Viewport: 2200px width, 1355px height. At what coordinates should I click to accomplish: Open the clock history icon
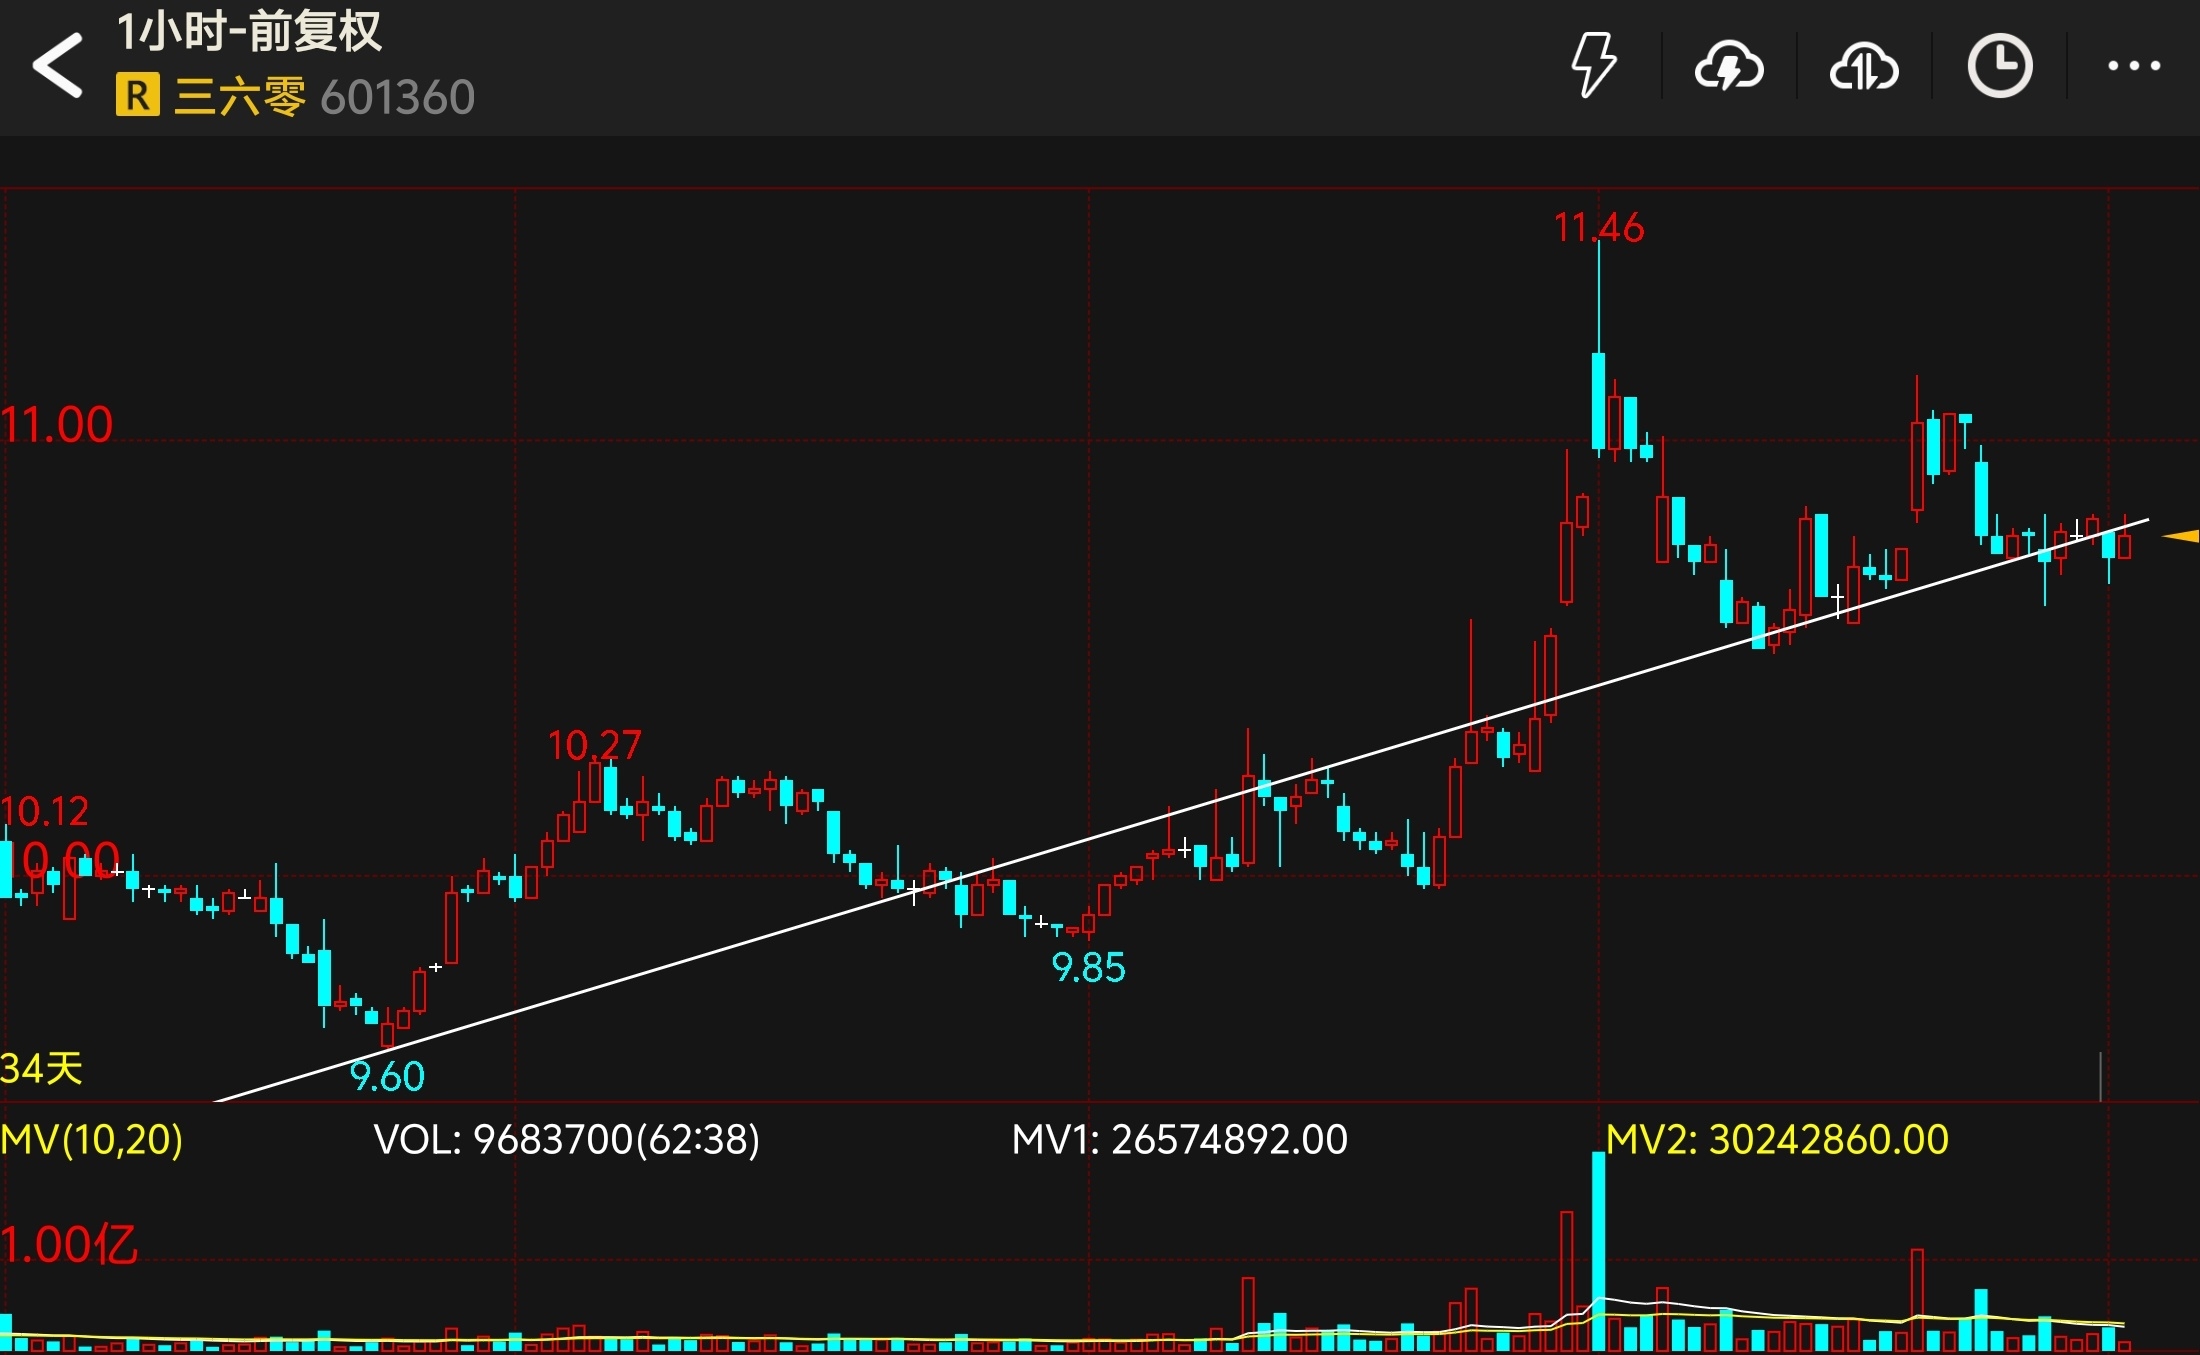(x=2000, y=66)
